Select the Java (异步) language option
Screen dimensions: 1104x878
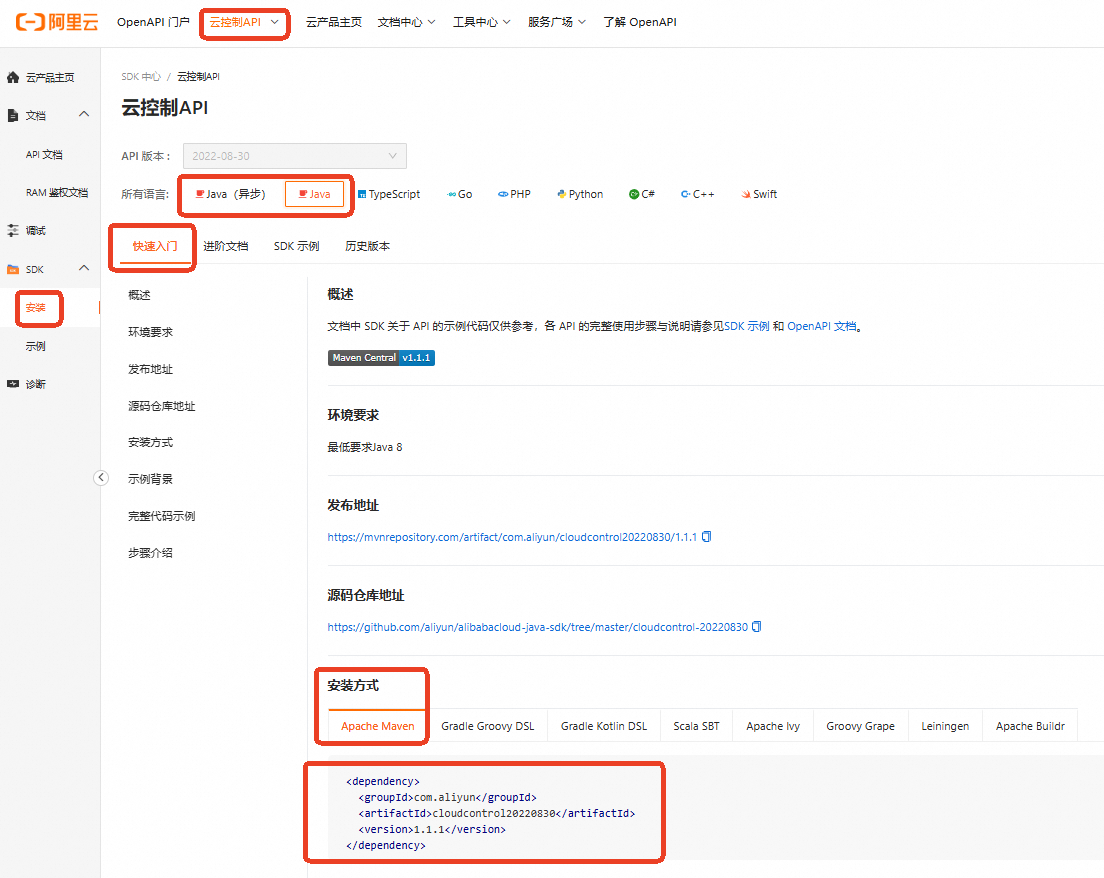click(231, 194)
